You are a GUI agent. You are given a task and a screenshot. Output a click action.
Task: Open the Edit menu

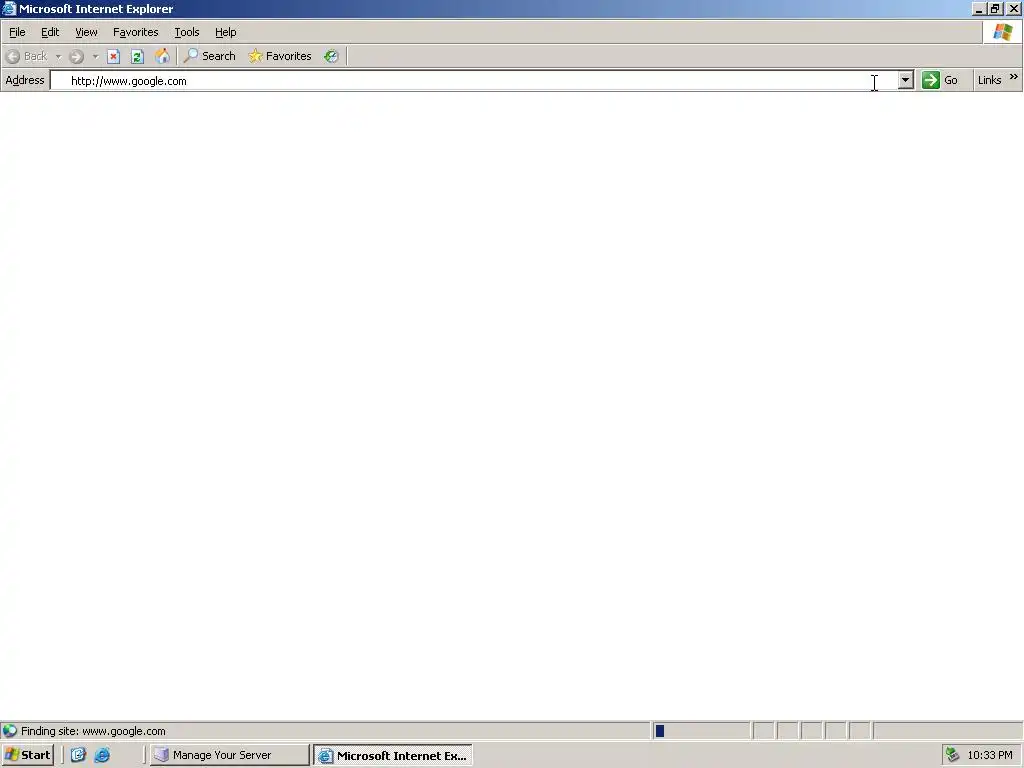(x=50, y=32)
